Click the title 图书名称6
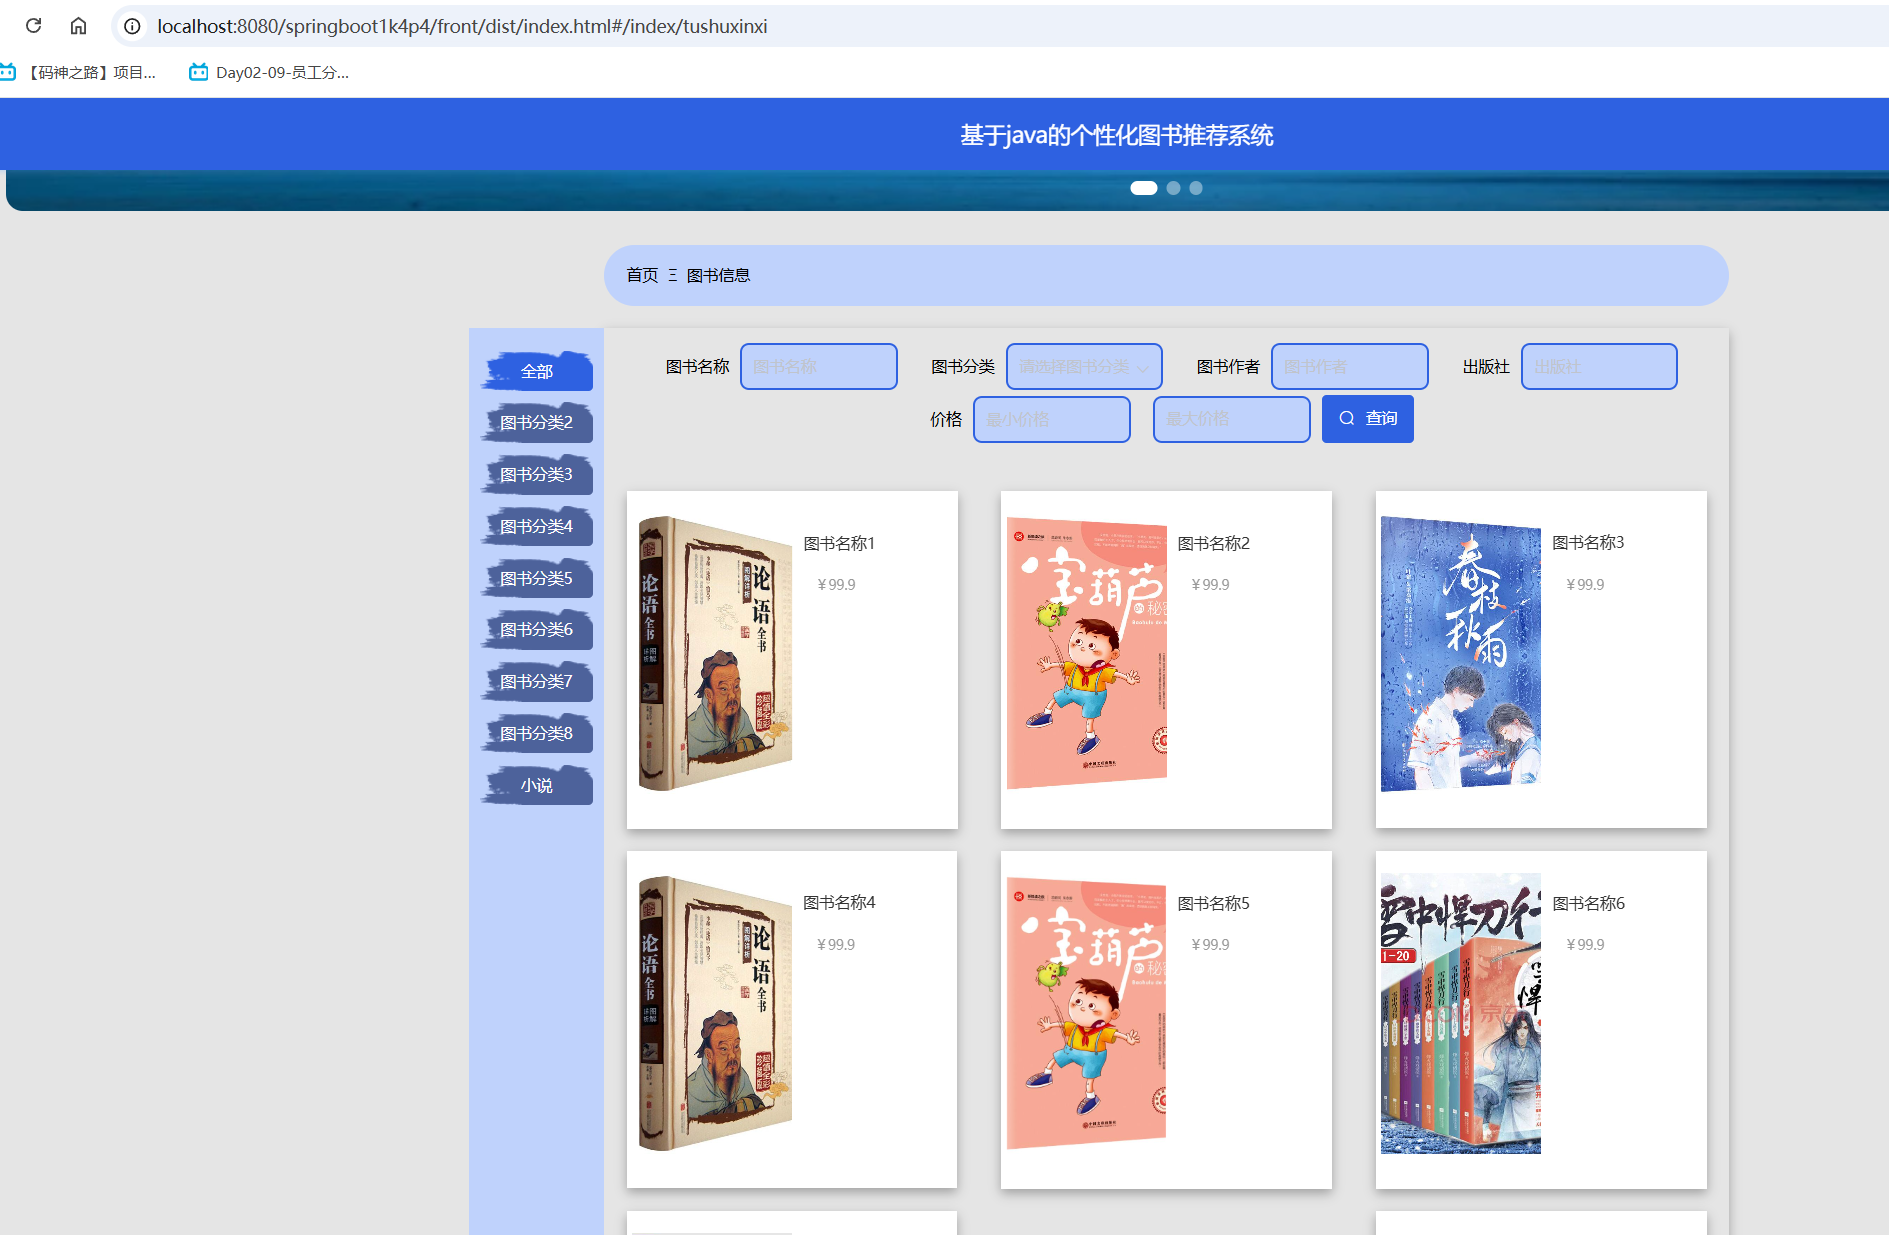 [x=1588, y=903]
